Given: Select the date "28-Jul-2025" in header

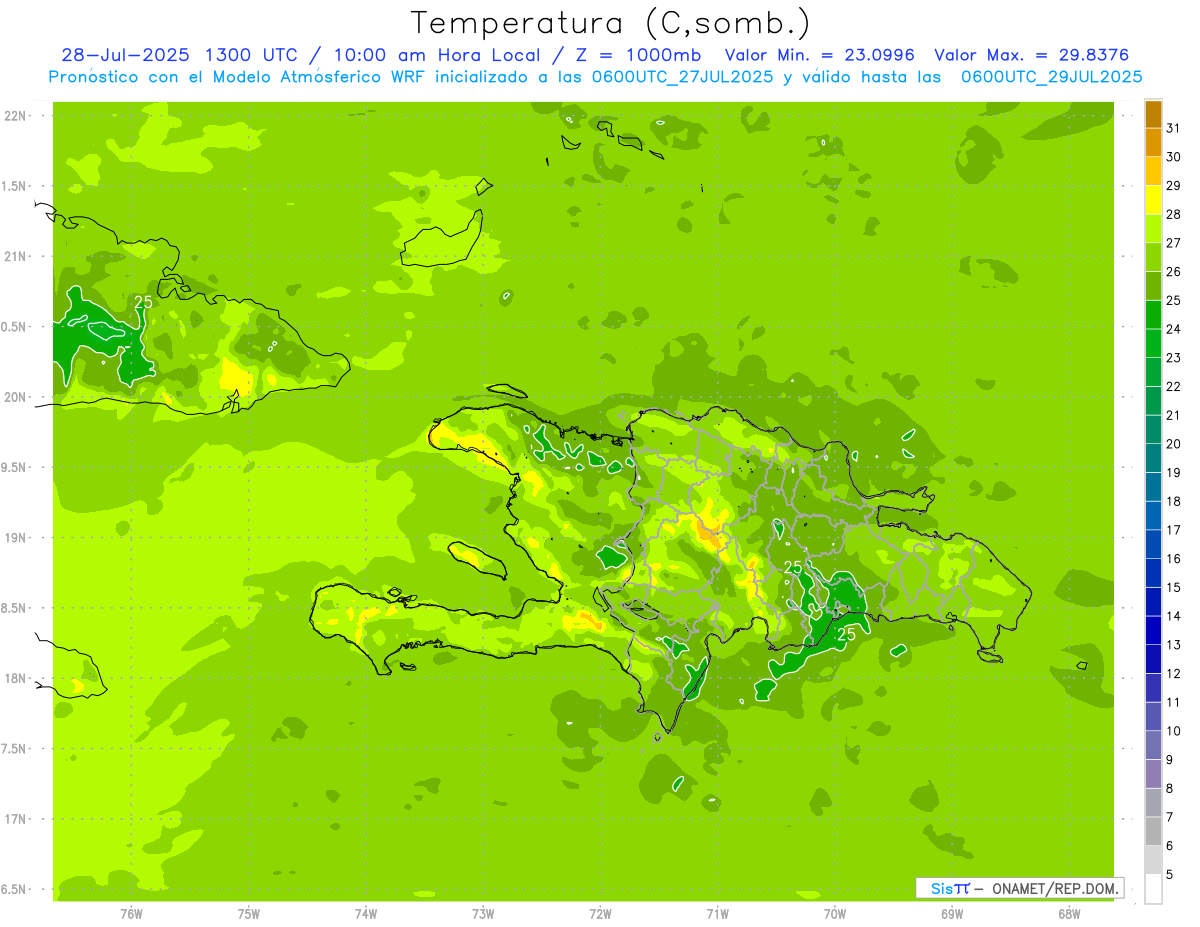Looking at the screenshot, I should click(125, 55).
